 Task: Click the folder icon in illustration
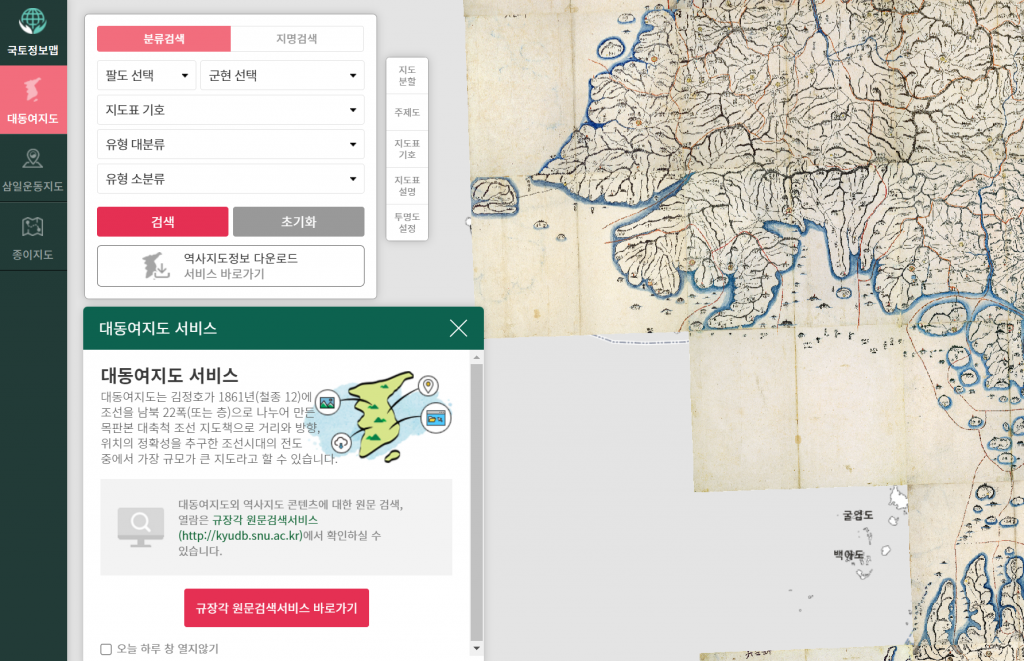click(x=436, y=418)
